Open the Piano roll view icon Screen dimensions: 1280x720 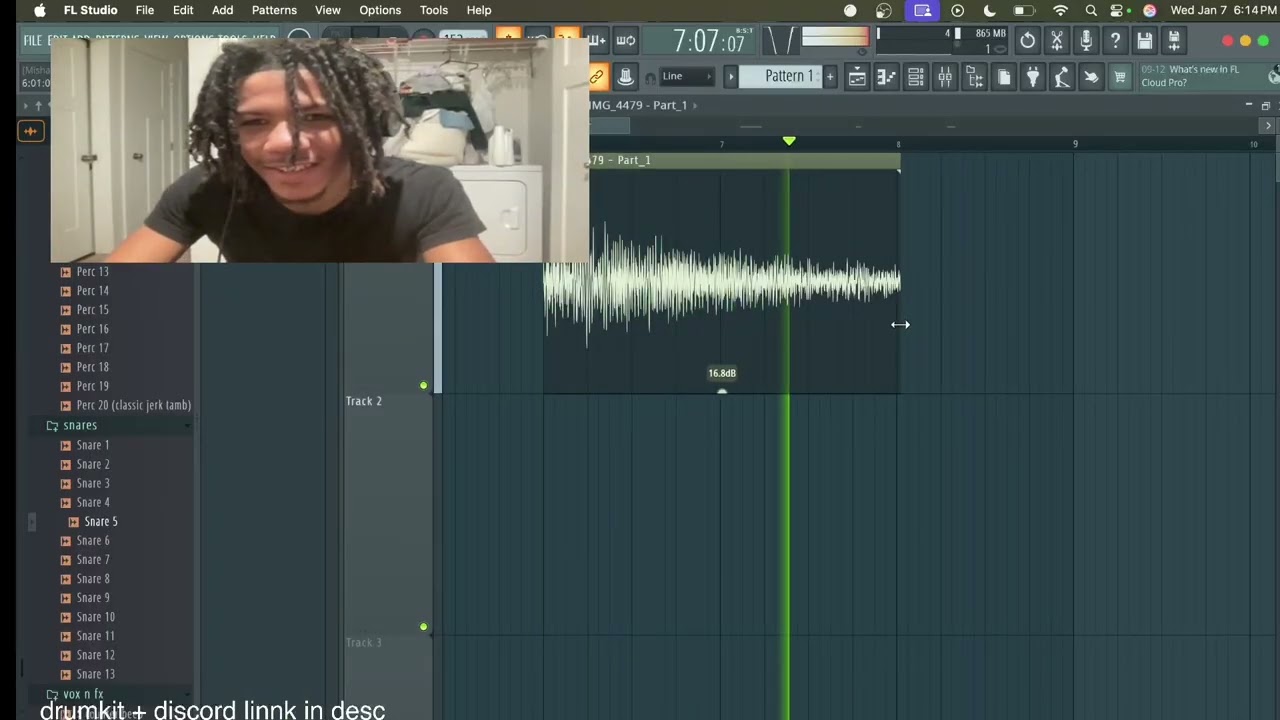(886, 77)
